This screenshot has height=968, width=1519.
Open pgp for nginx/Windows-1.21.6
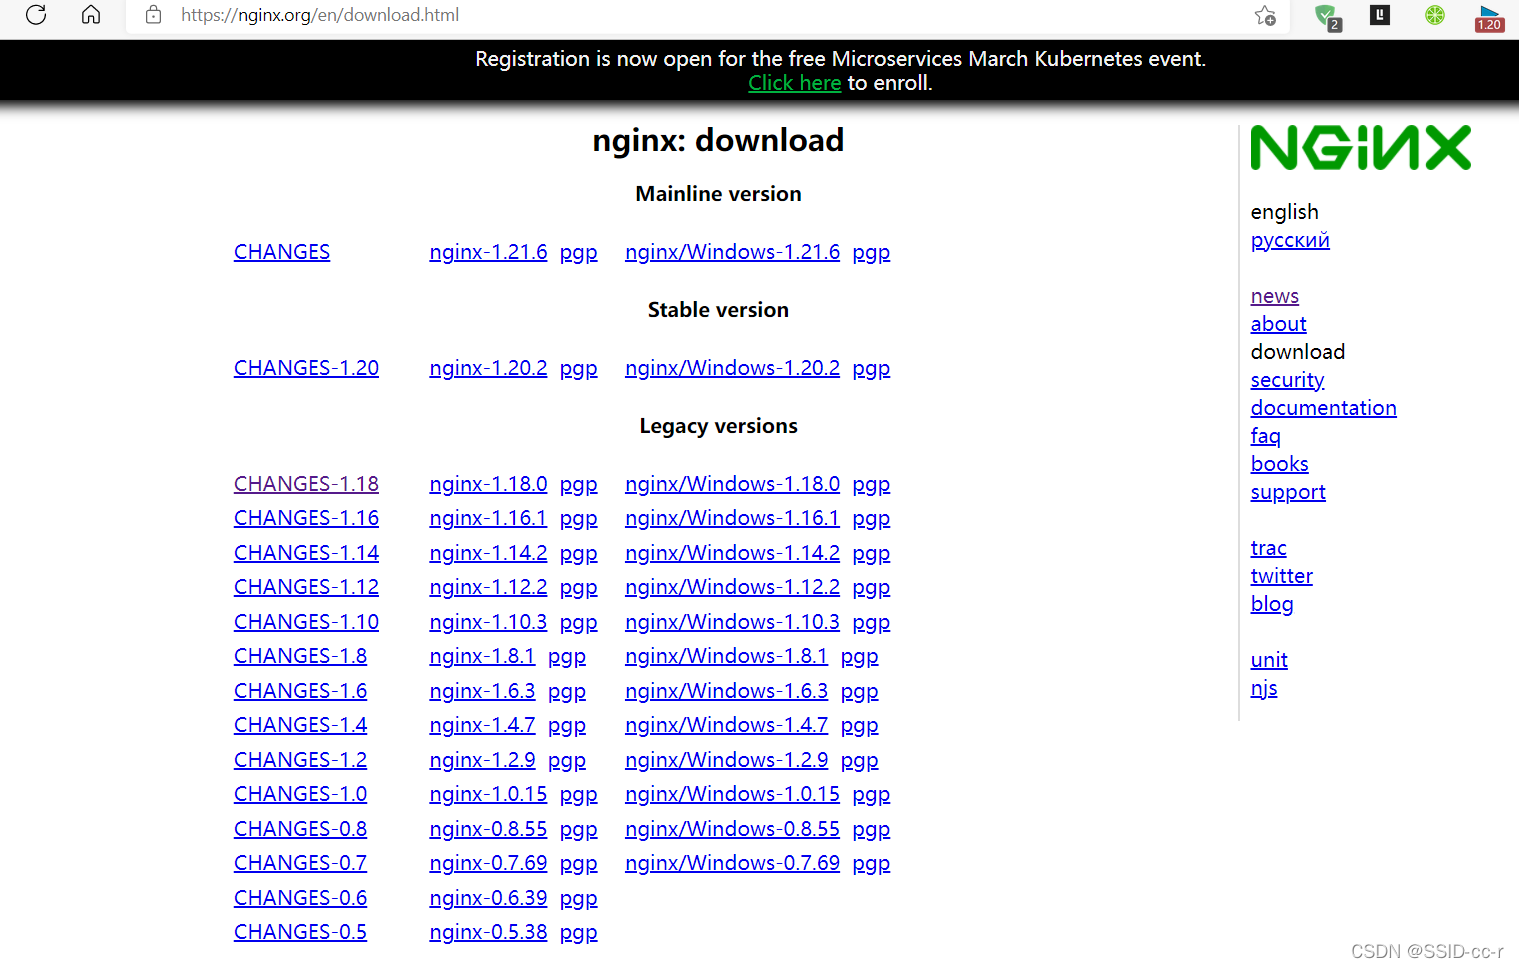871,253
